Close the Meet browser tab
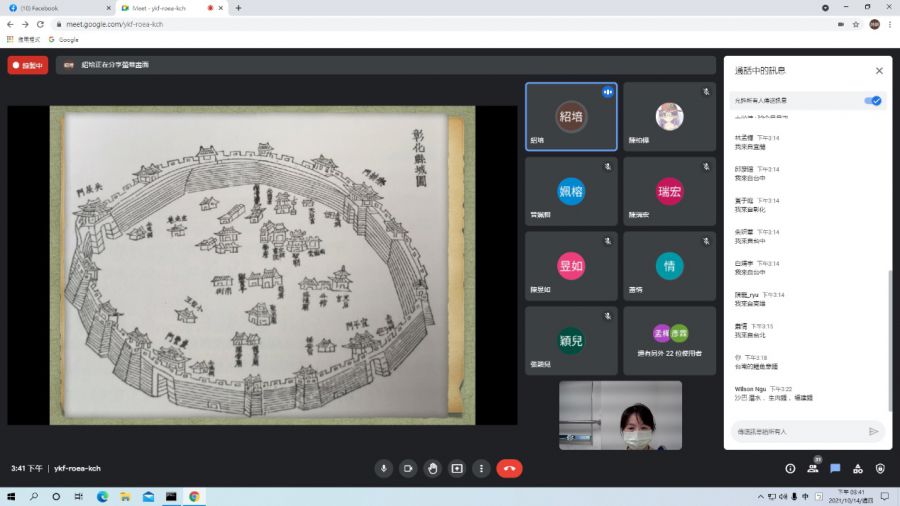Image resolution: width=900 pixels, height=506 pixels. (220, 8)
